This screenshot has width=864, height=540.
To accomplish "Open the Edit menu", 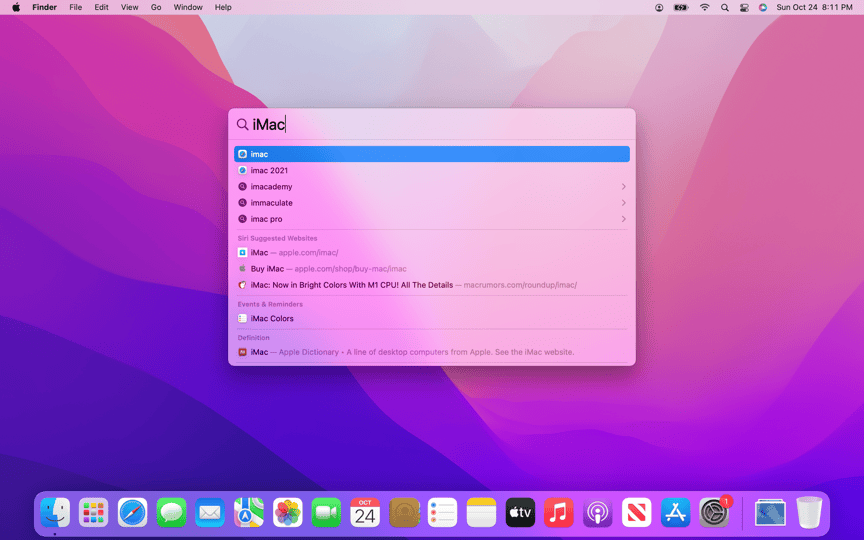I will pos(101,7).
